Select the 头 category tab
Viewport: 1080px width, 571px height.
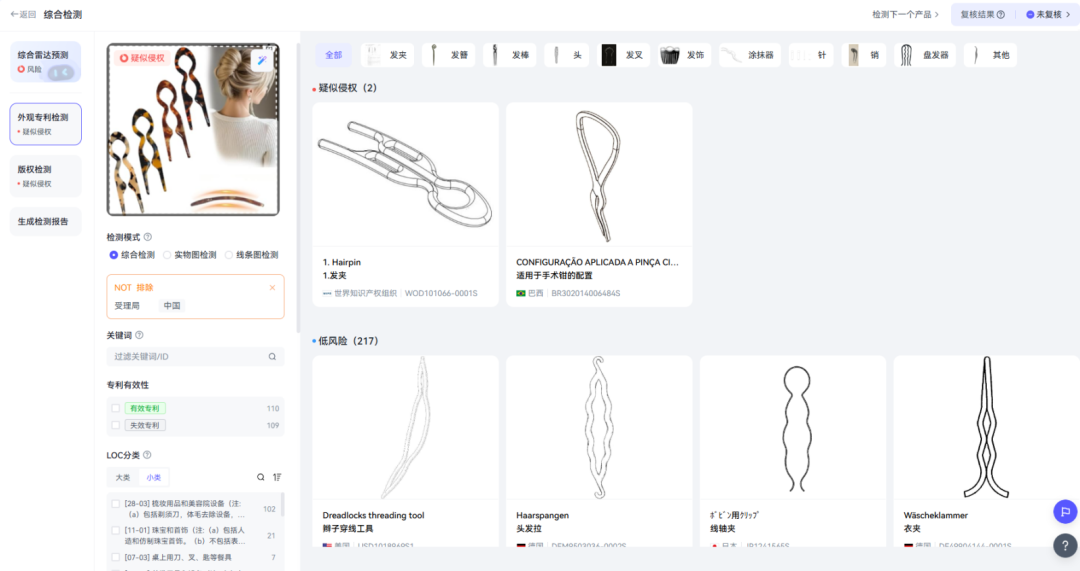[568, 55]
